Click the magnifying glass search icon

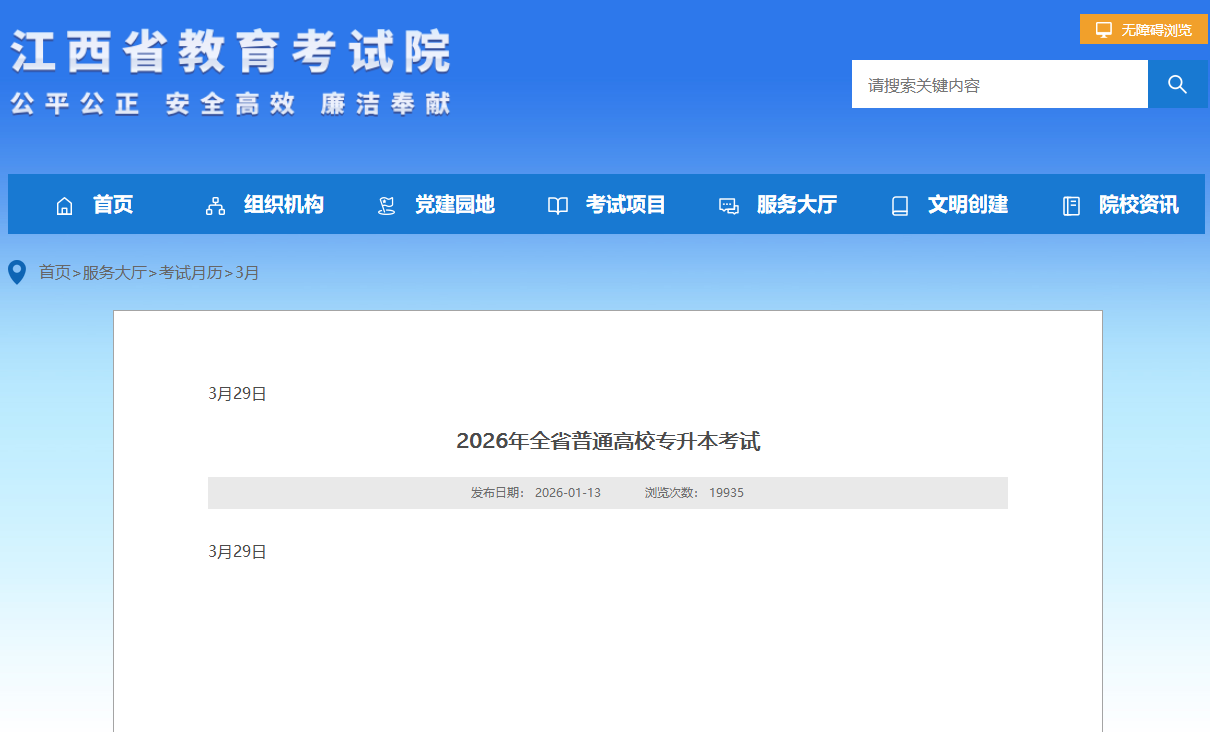[1178, 84]
